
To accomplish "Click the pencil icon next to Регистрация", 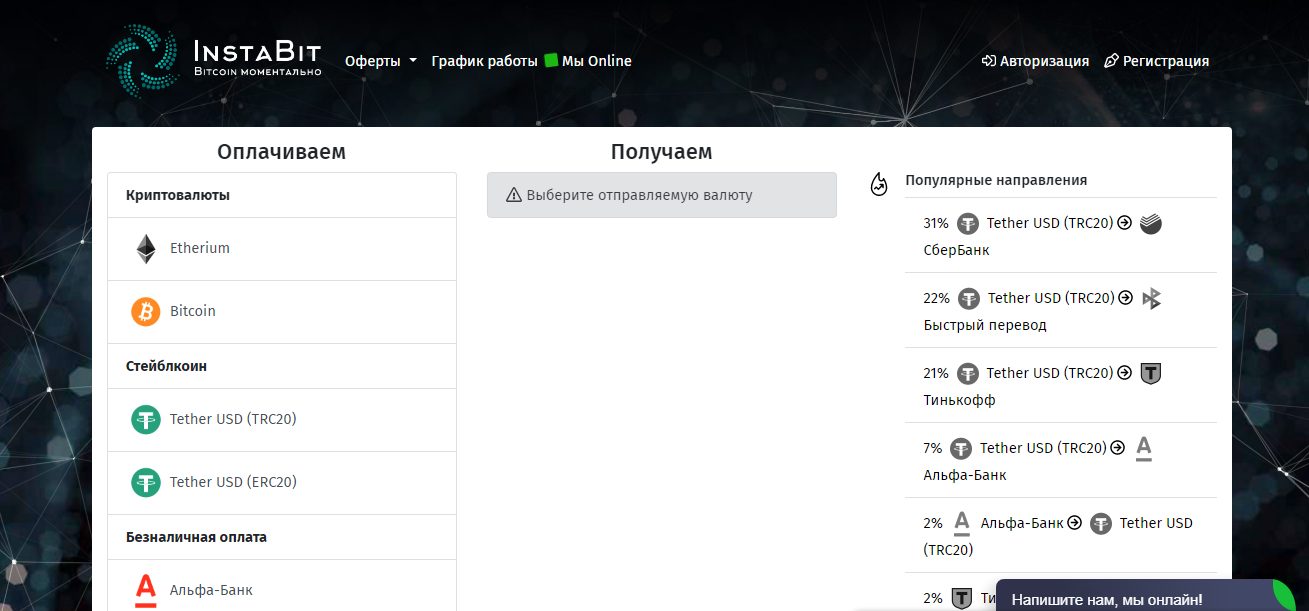I will (1111, 61).
